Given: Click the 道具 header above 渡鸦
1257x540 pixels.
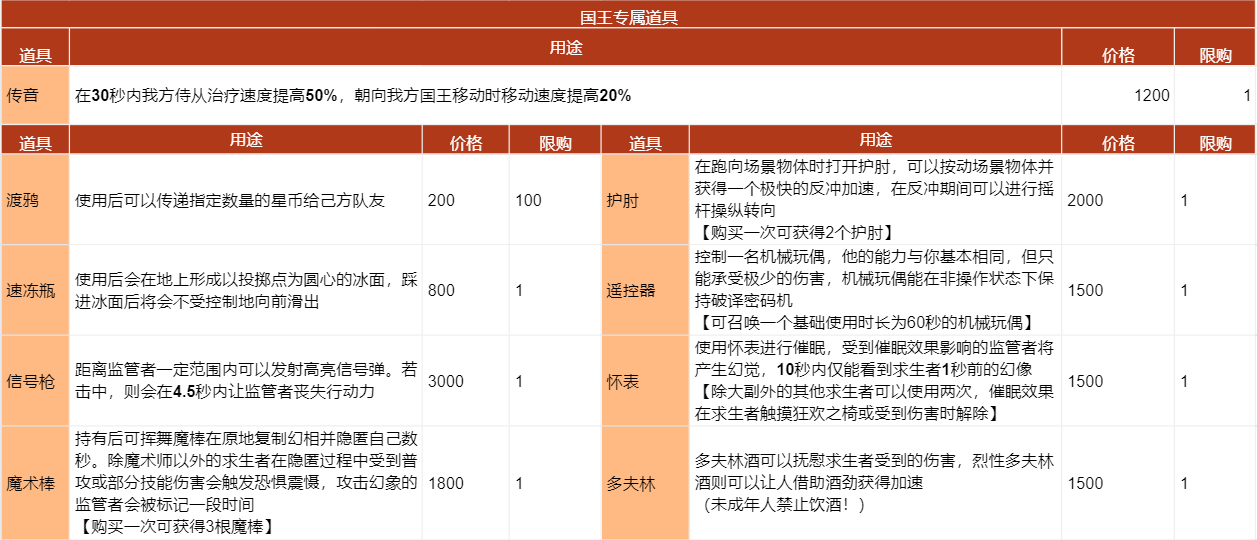Looking at the screenshot, I should pos(35,143).
